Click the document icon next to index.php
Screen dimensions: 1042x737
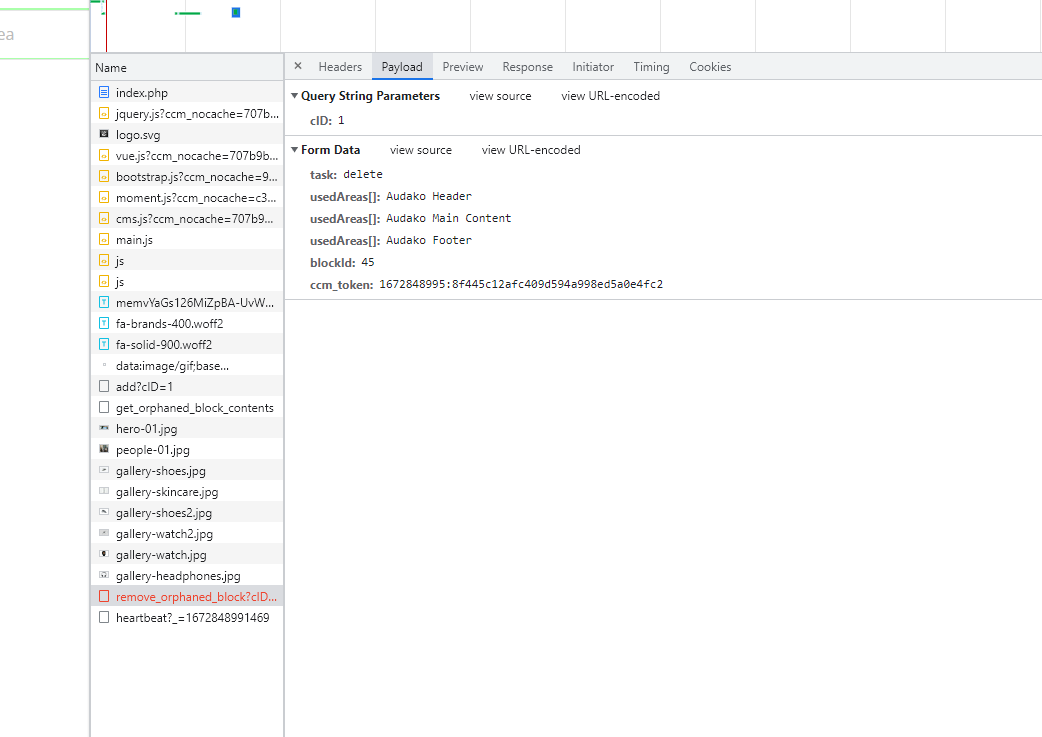coord(104,92)
